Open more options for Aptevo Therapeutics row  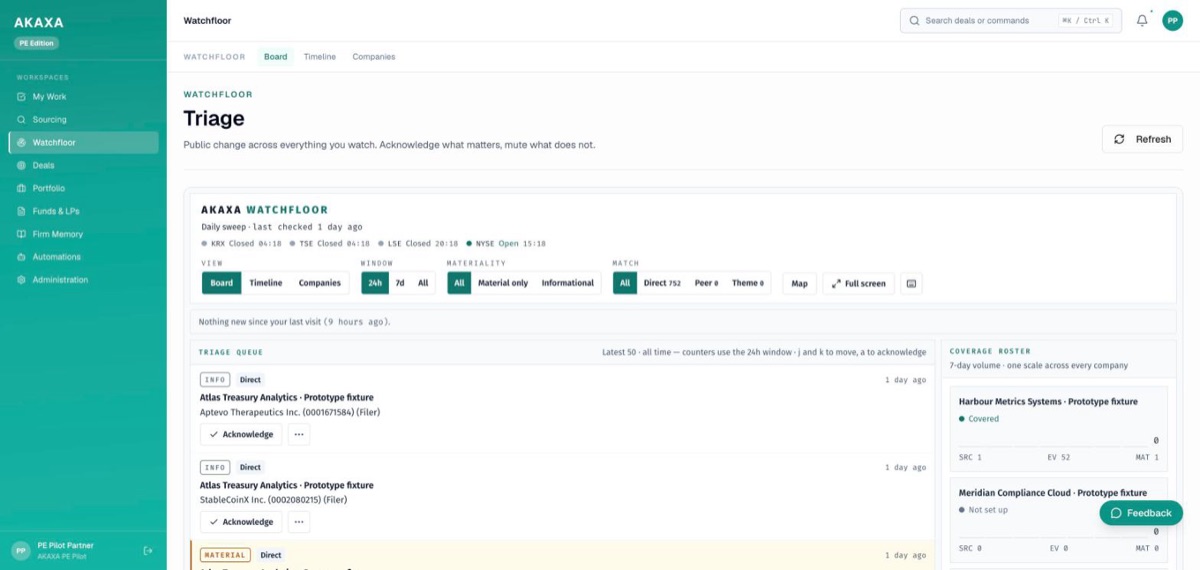click(299, 434)
